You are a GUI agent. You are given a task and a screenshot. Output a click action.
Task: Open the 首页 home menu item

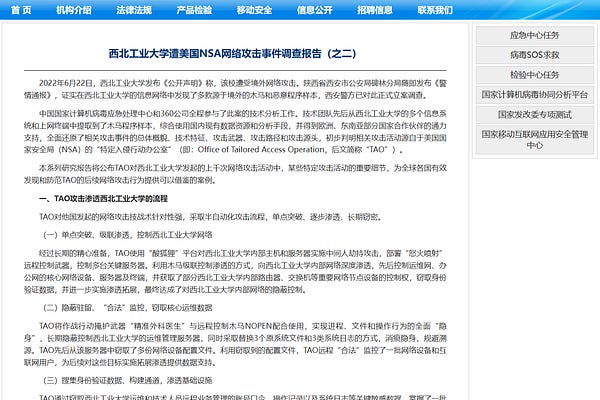coord(21,10)
